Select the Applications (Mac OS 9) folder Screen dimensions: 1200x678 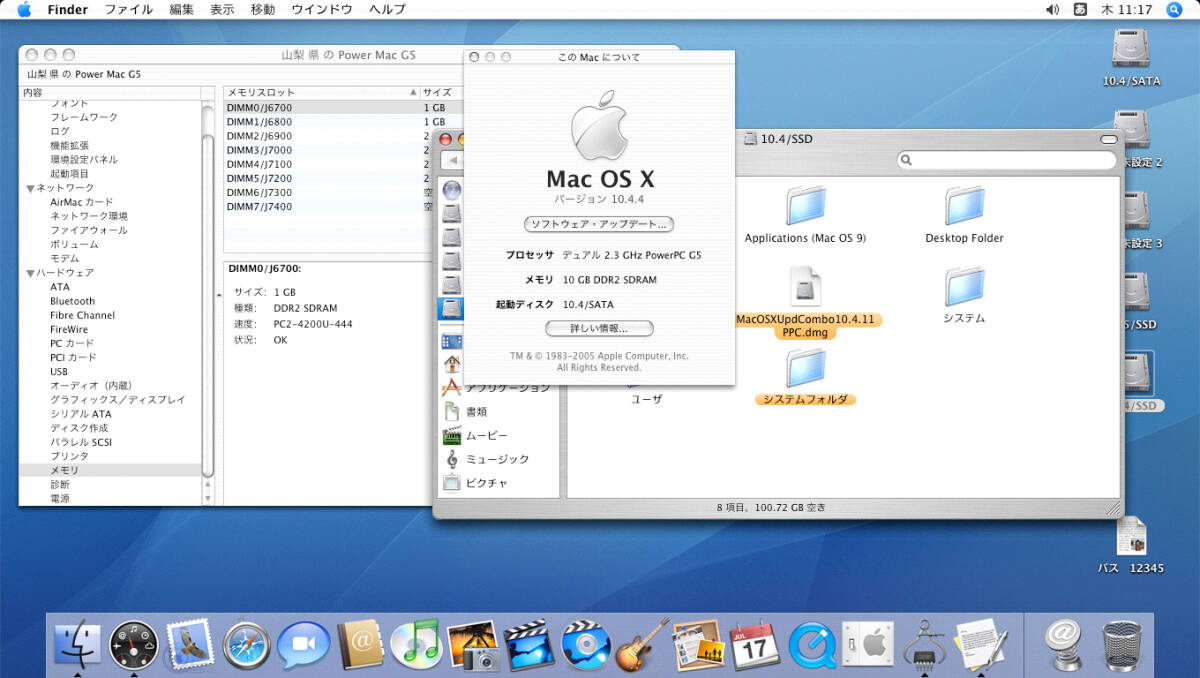(x=805, y=213)
